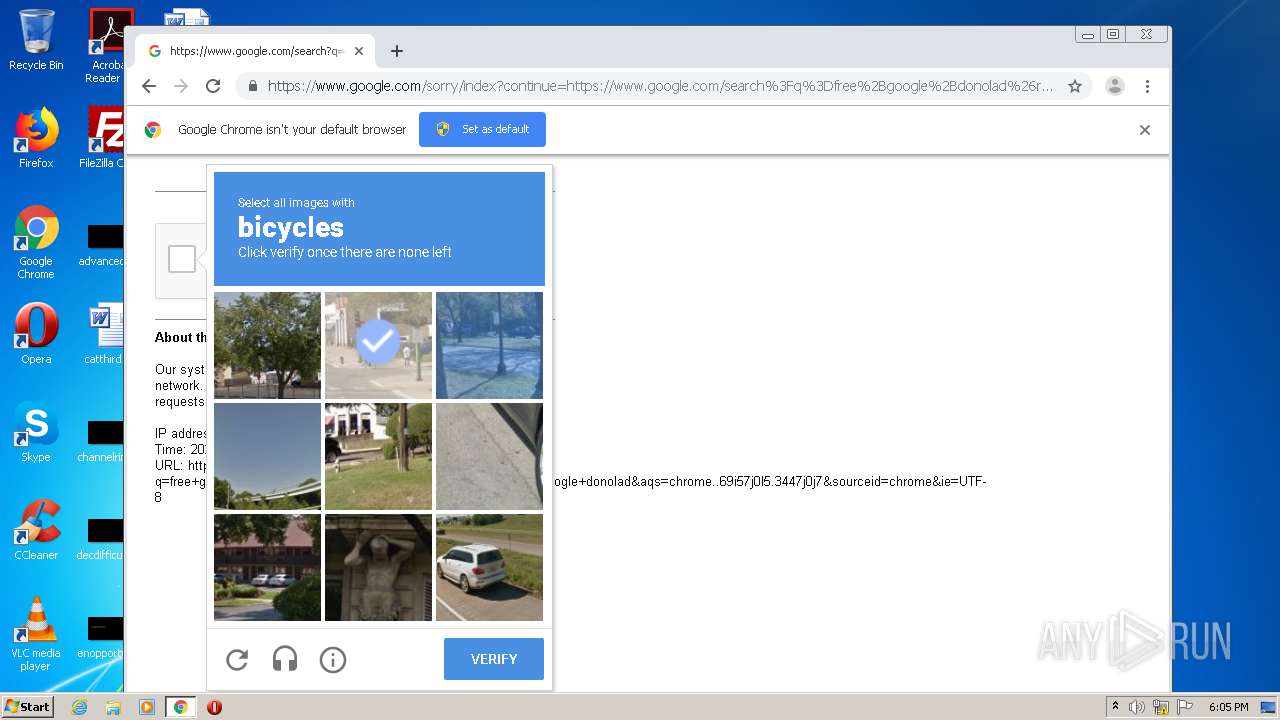Reload the current page
The image size is (1280, 720).
(x=213, y=86)
